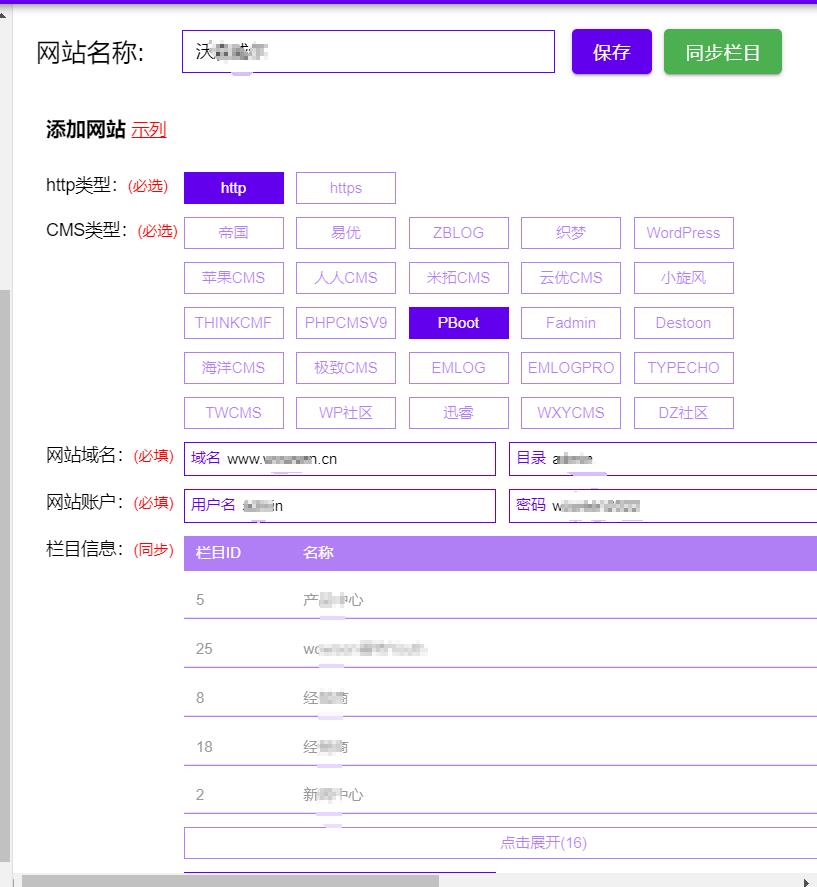Viewport: 817px width, 887px height.
Task: Click the purple 保存 button
Action: [x=611, y=52]
